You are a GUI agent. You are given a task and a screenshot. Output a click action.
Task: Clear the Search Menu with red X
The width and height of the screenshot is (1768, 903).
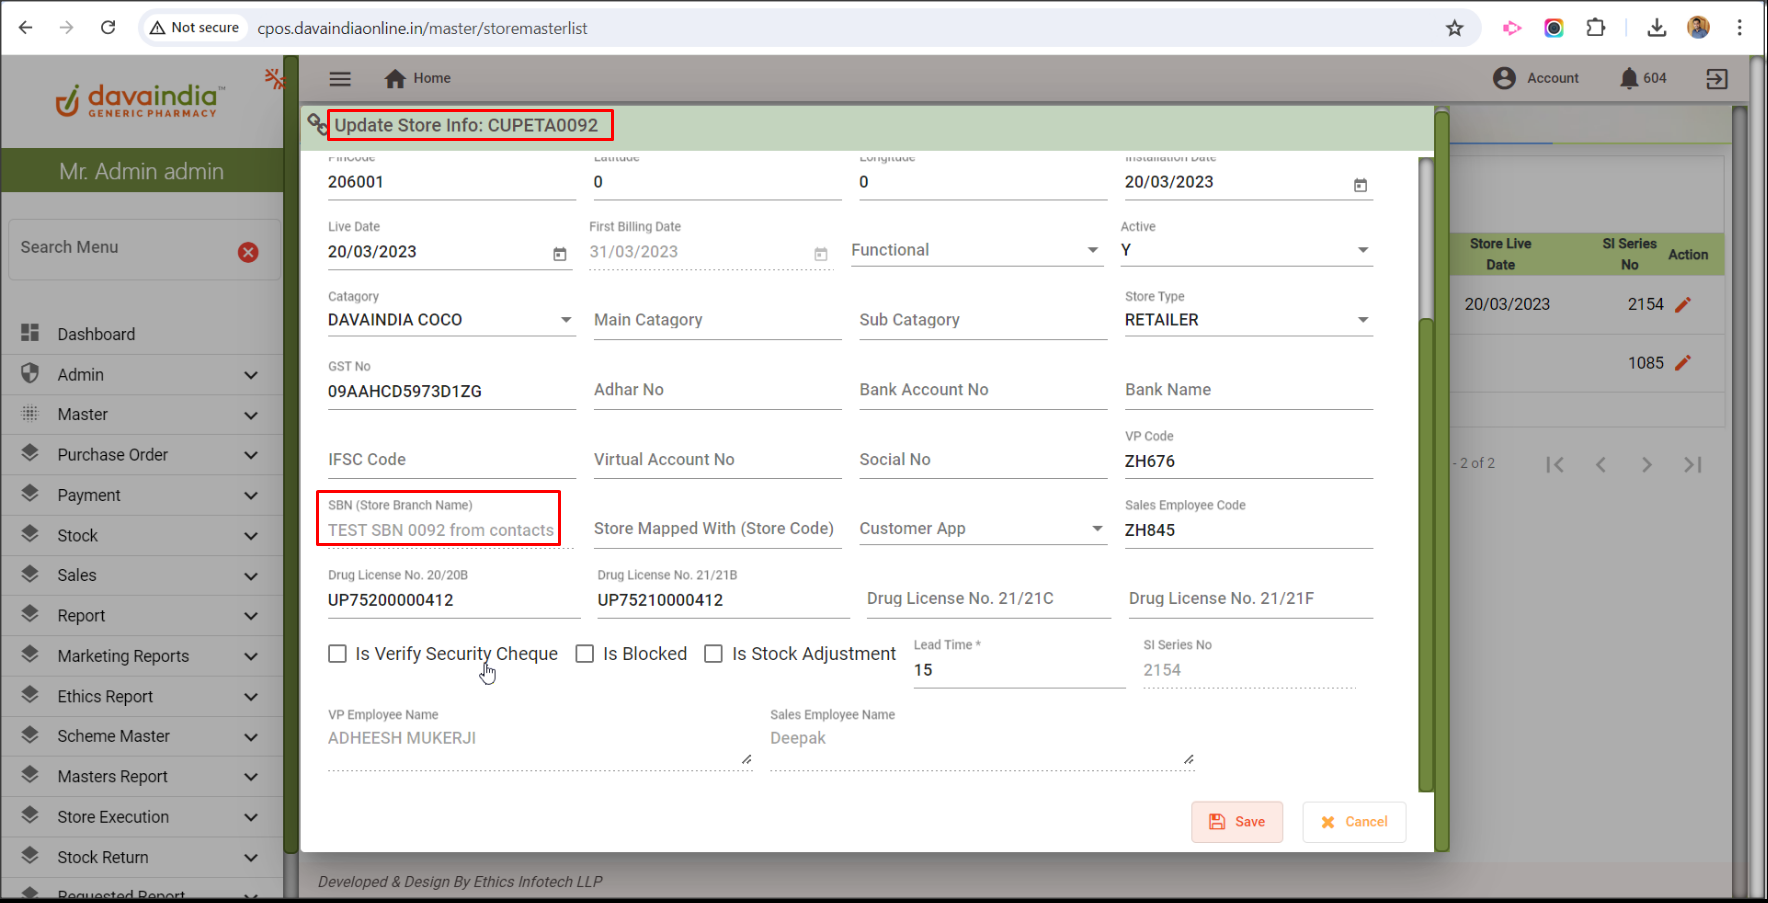coord(248,252)
